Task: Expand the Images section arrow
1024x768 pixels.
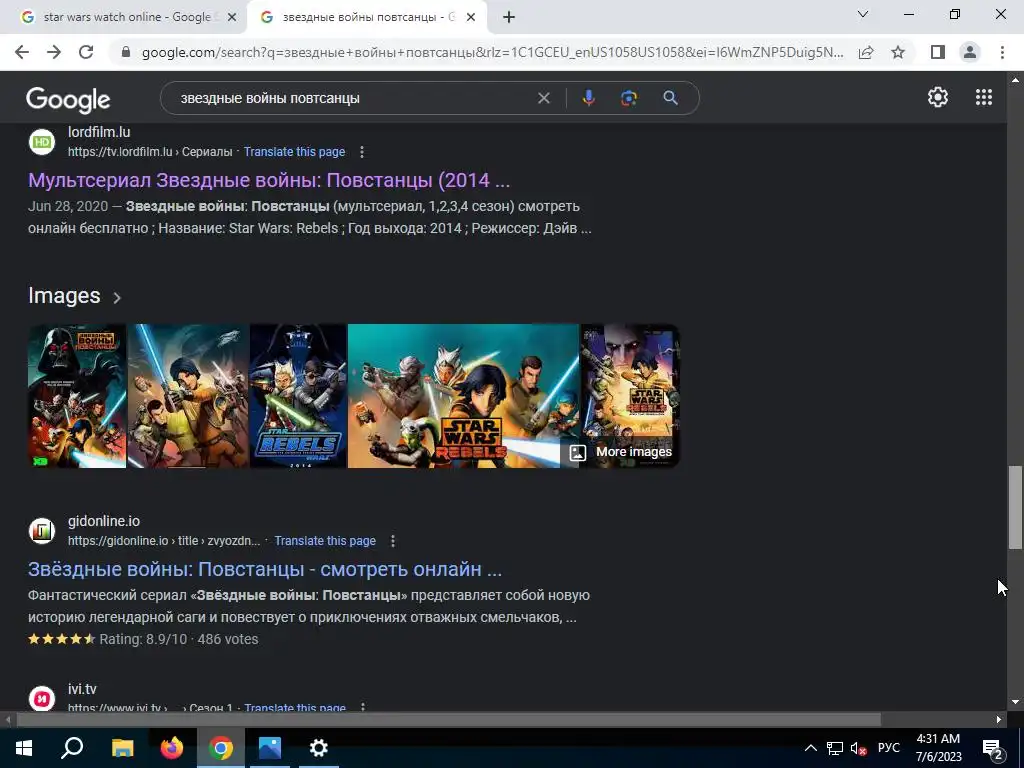Action: [x=117, y=298]
